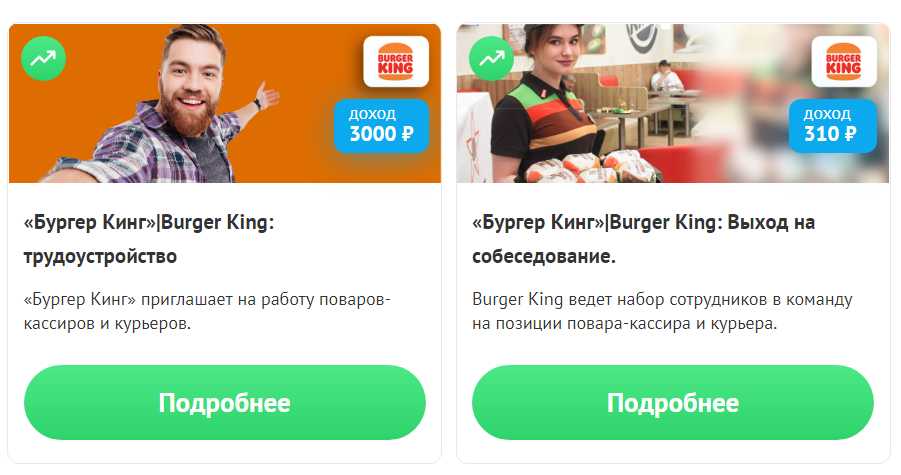Click the Burger King employee banner image
Screen dimensions: 901x475
pos(673,103)
